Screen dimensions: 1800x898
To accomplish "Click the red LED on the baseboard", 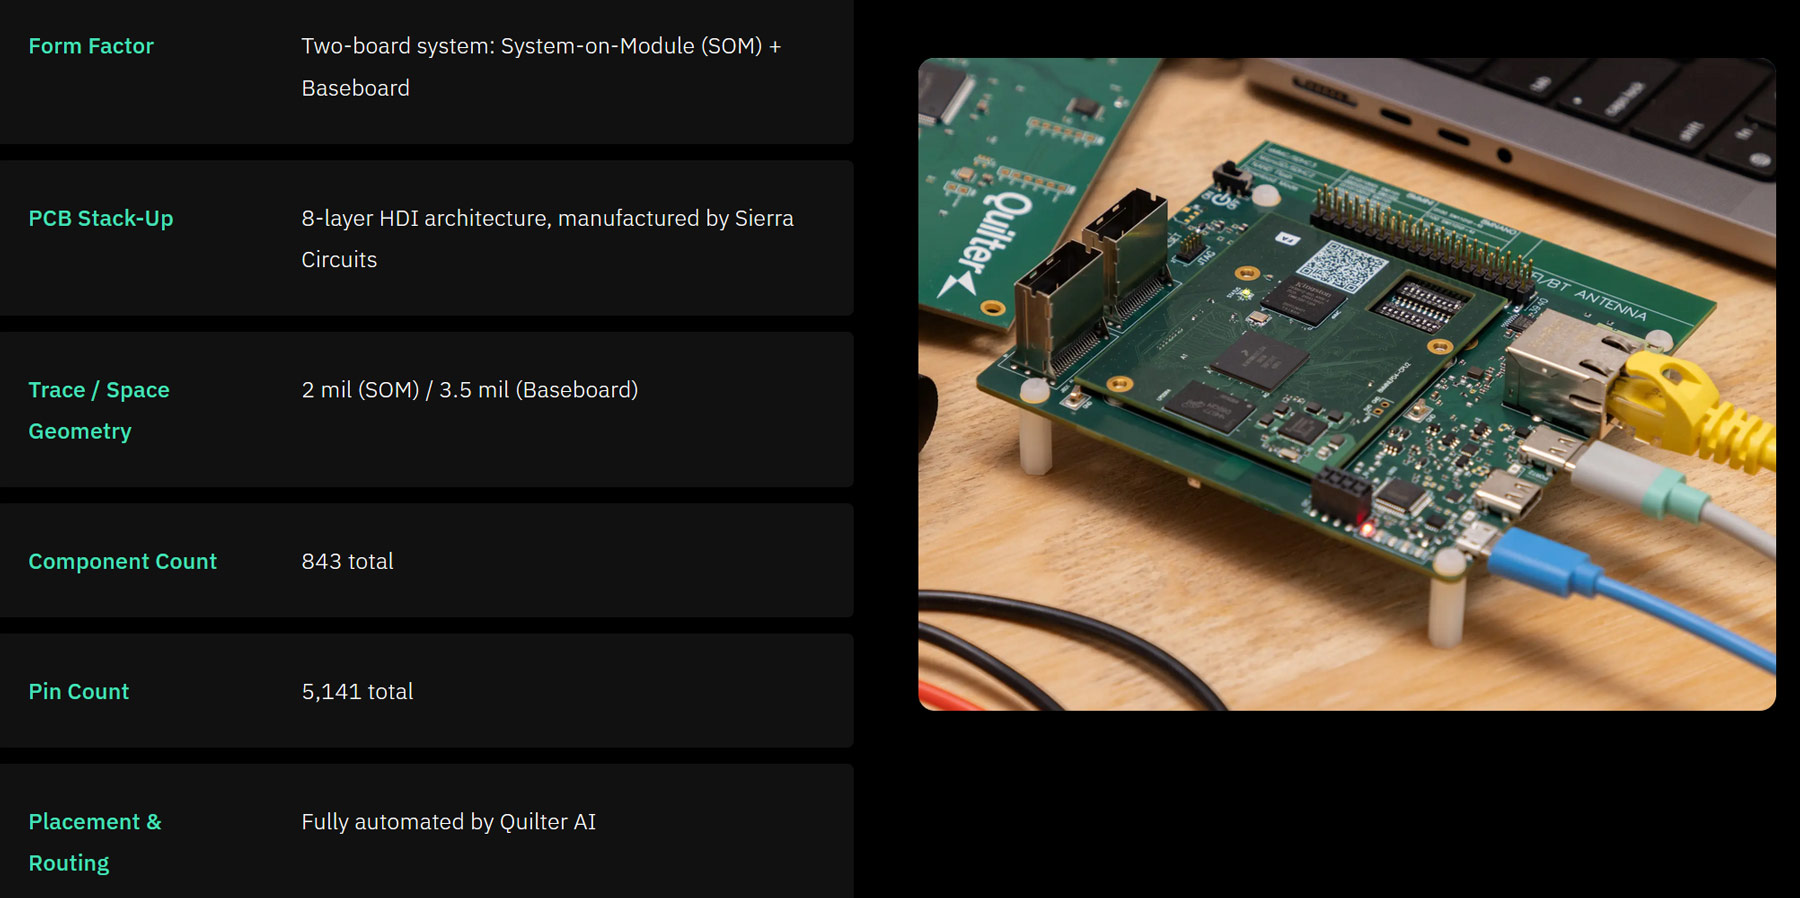I will tap(1365, 528).
